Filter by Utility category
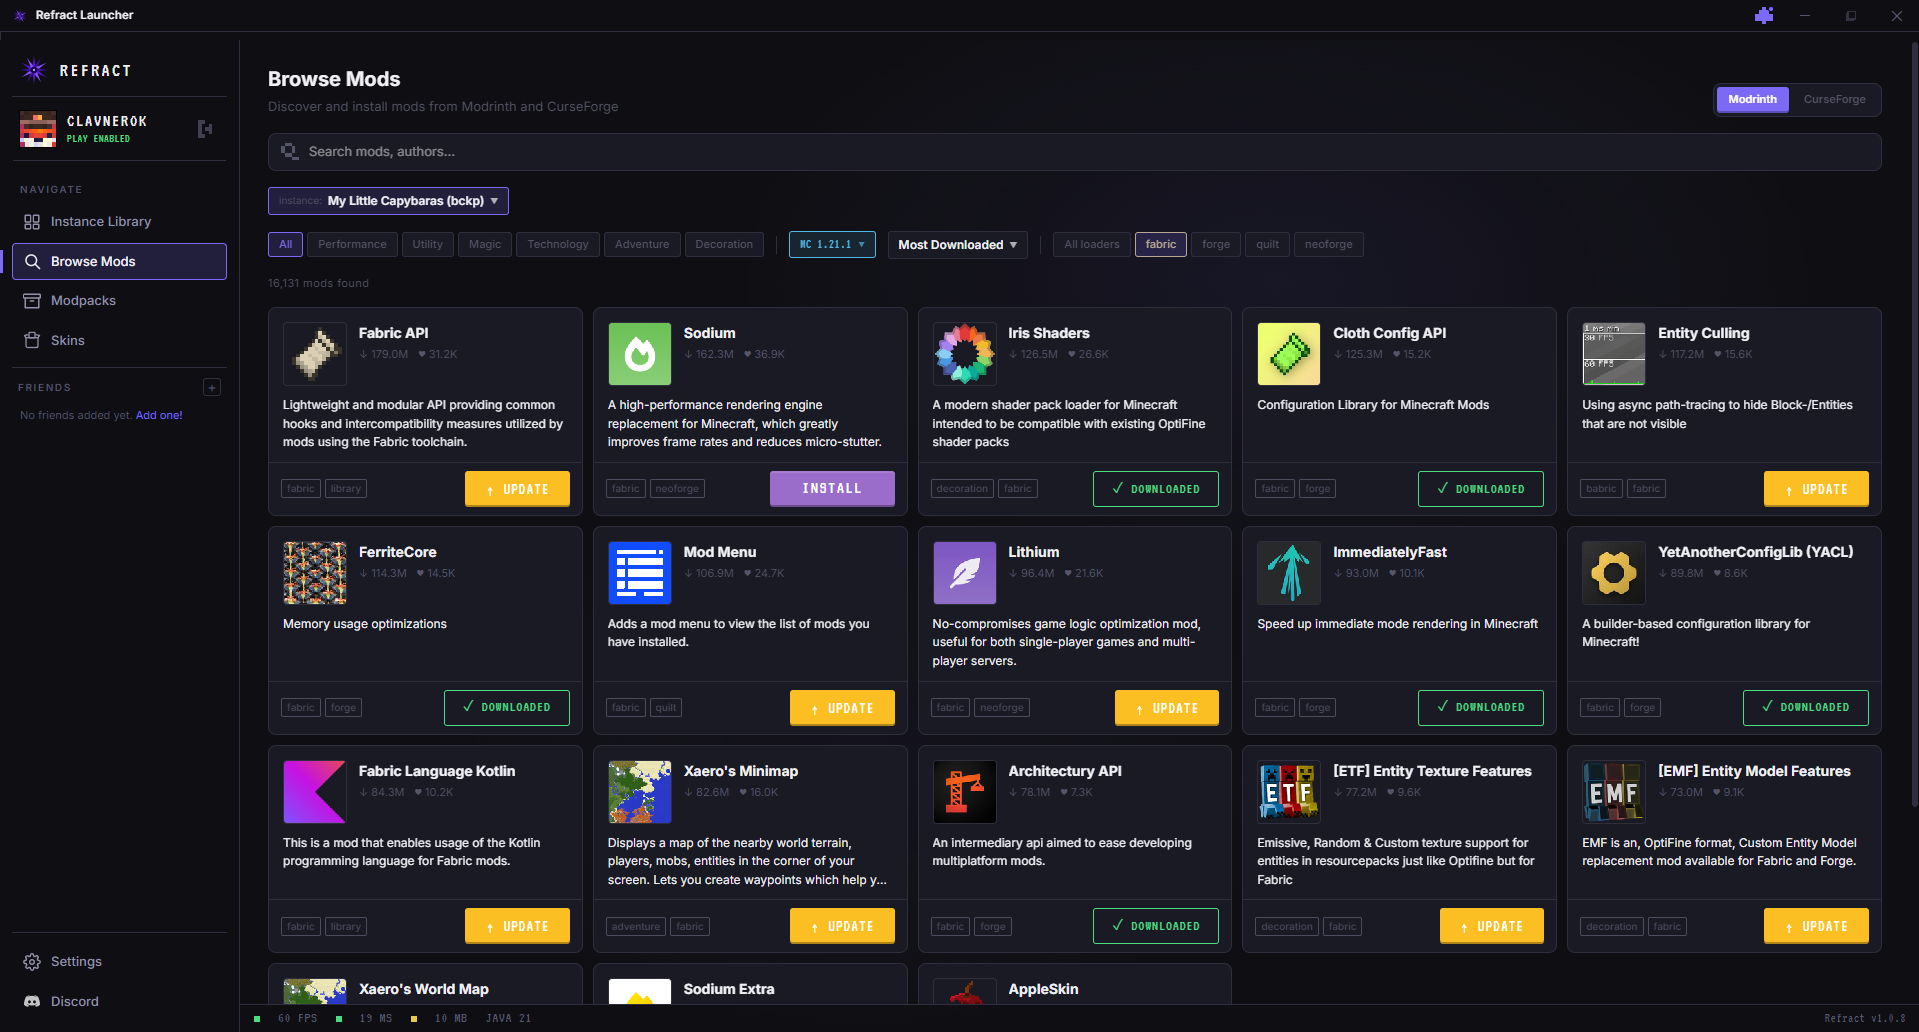Viewport: 1919px width, 1032px height. [428, 245]
